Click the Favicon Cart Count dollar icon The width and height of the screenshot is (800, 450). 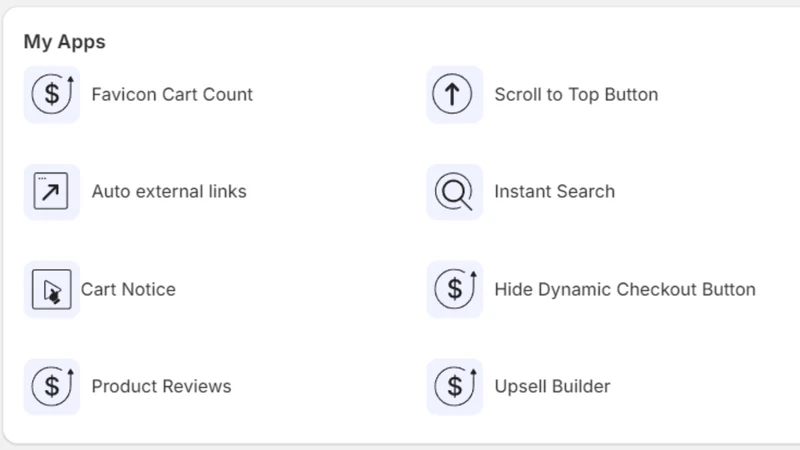pyautogui.click(x=52, y=94)
